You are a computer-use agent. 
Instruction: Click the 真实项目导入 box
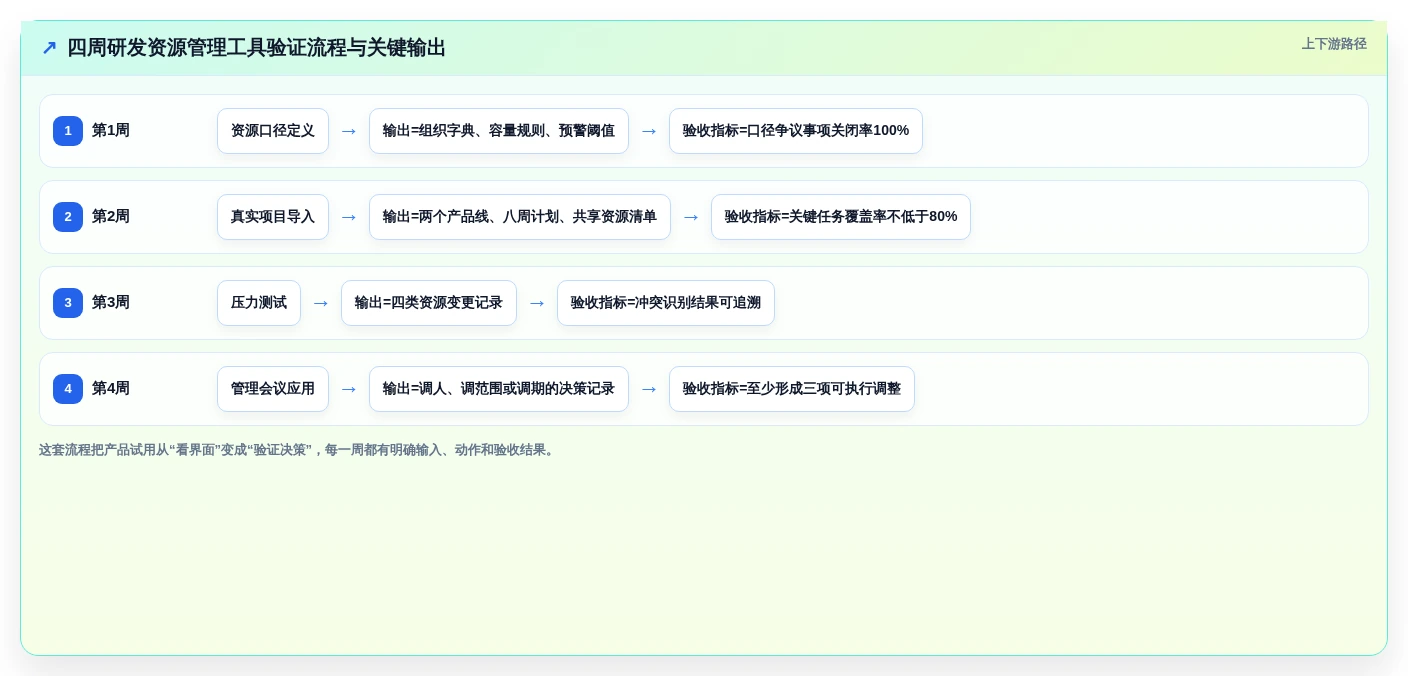pos(273,217)
